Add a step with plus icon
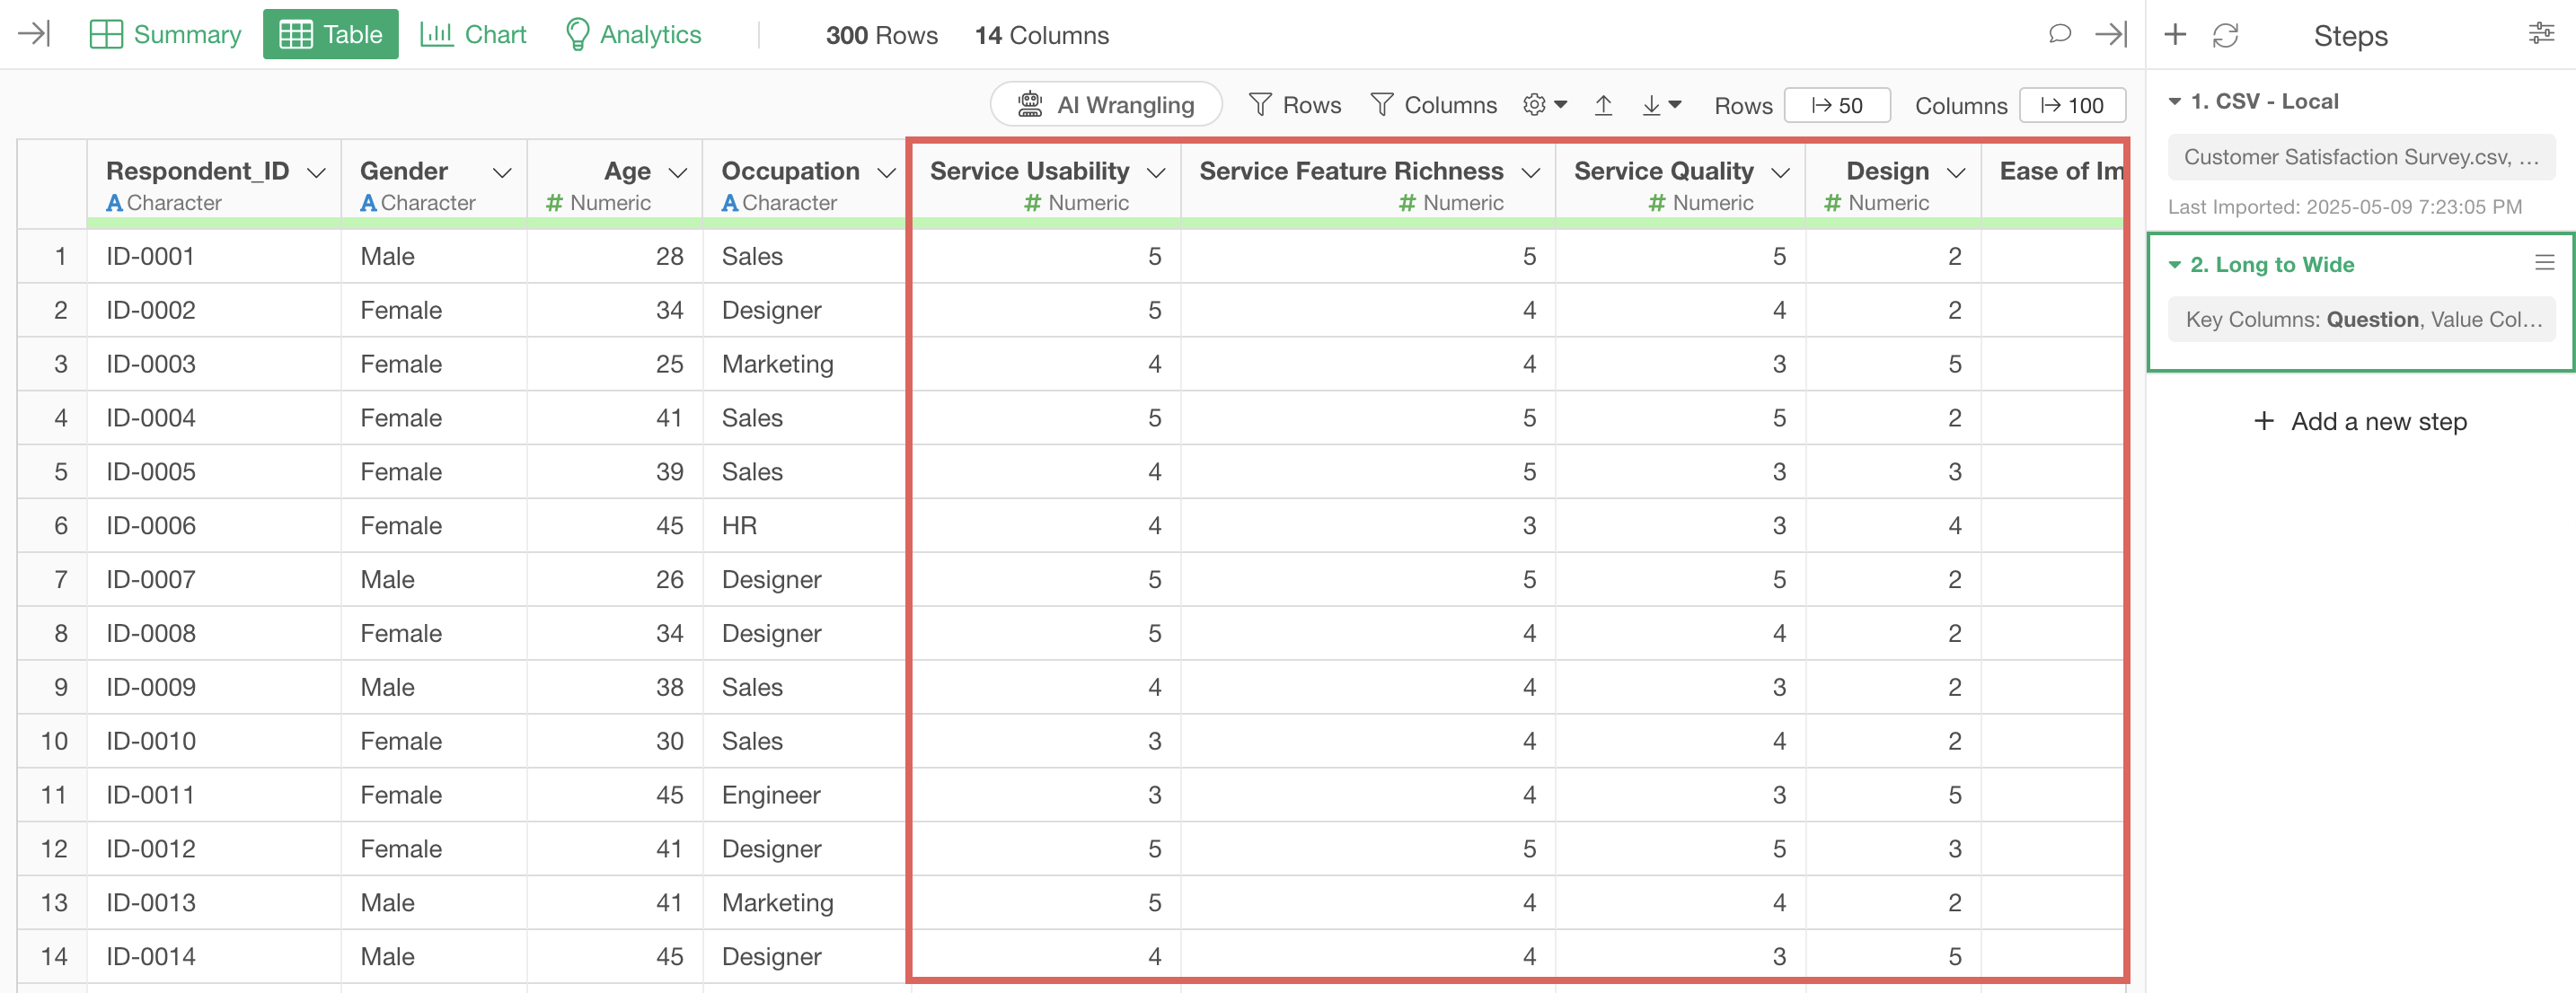This screenshot has width=2576, height=993. point(2175,35)
